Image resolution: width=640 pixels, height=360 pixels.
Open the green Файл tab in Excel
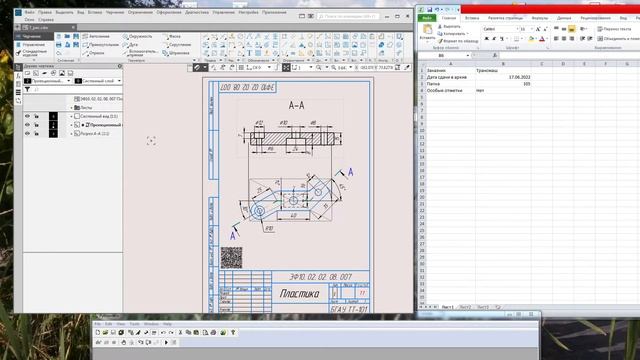coord(427,18)
